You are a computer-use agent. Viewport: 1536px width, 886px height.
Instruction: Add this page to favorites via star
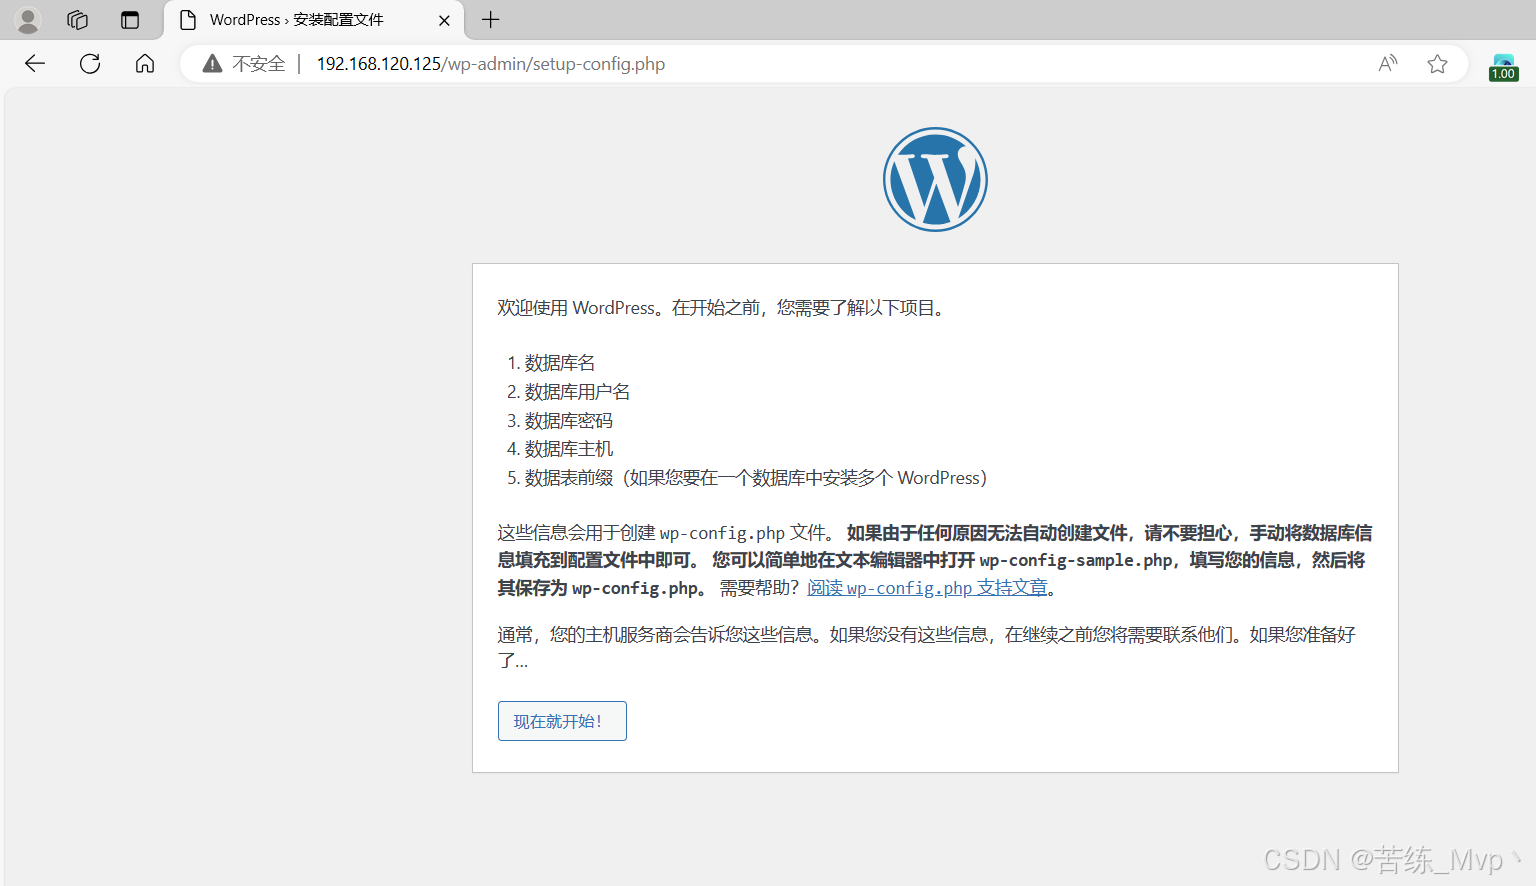pos(1437,63)
